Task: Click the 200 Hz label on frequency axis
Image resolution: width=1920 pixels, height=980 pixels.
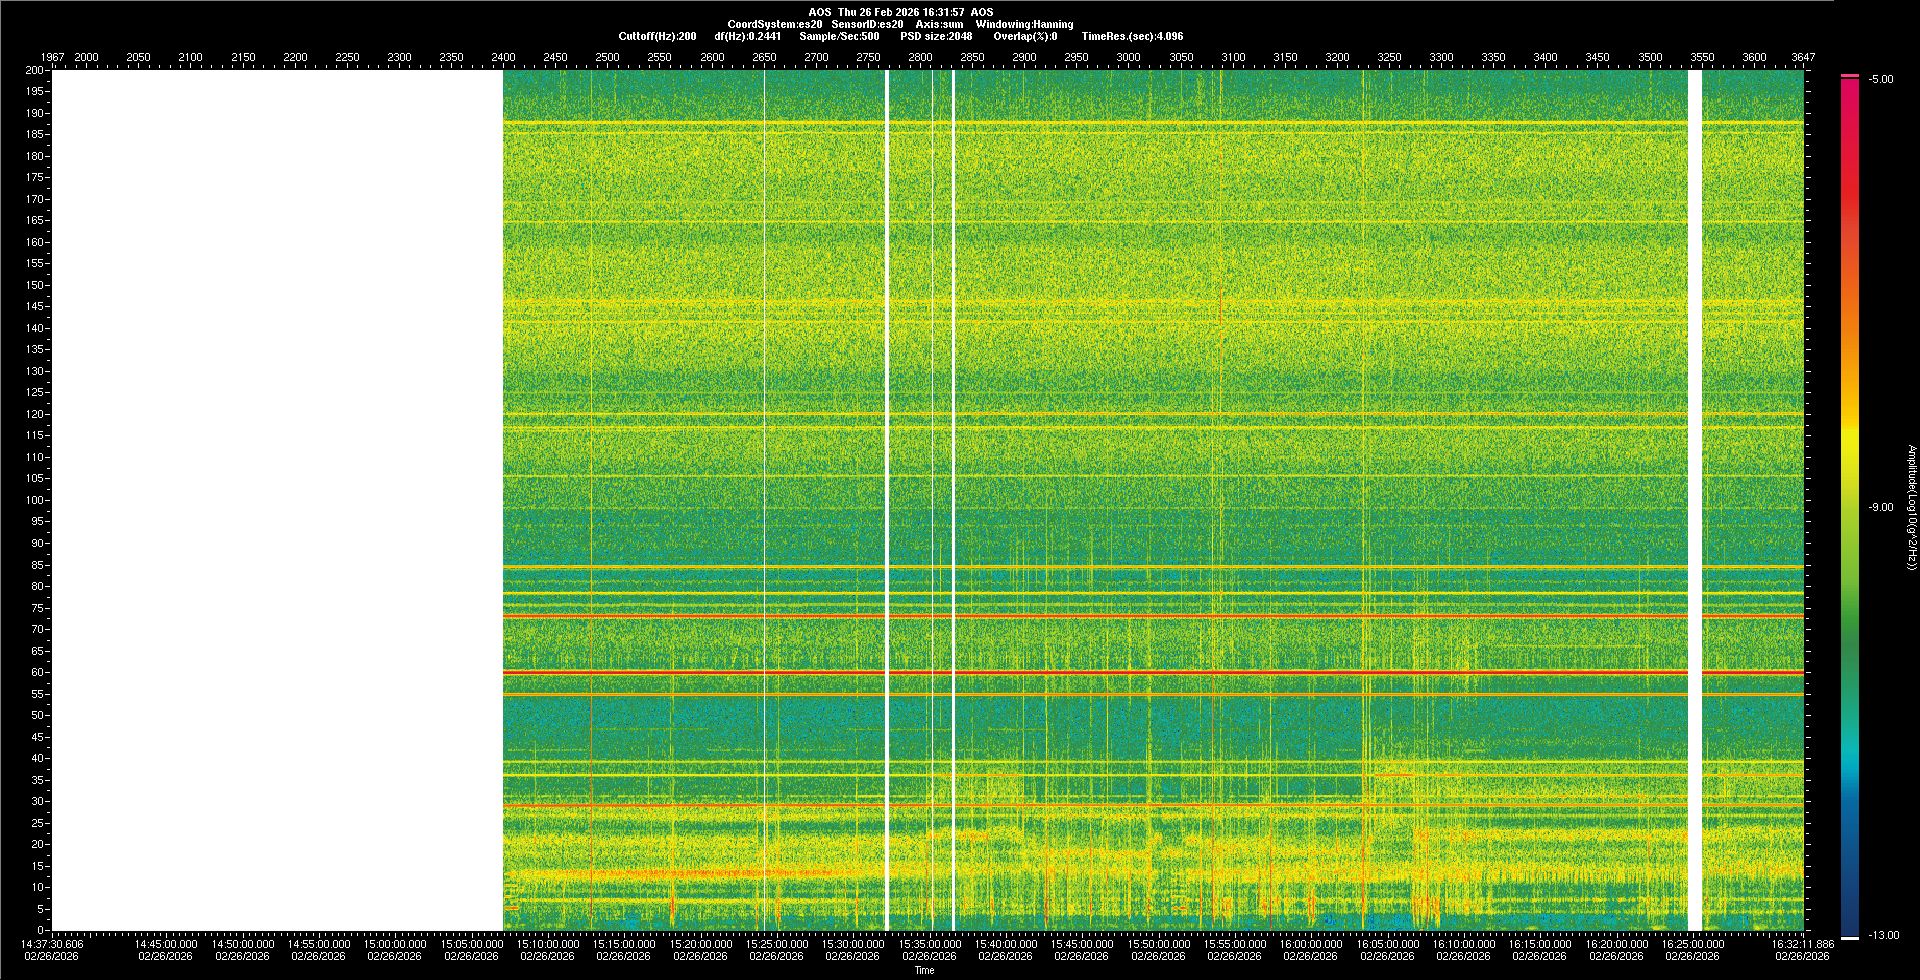Action: (x=34, y=71)
